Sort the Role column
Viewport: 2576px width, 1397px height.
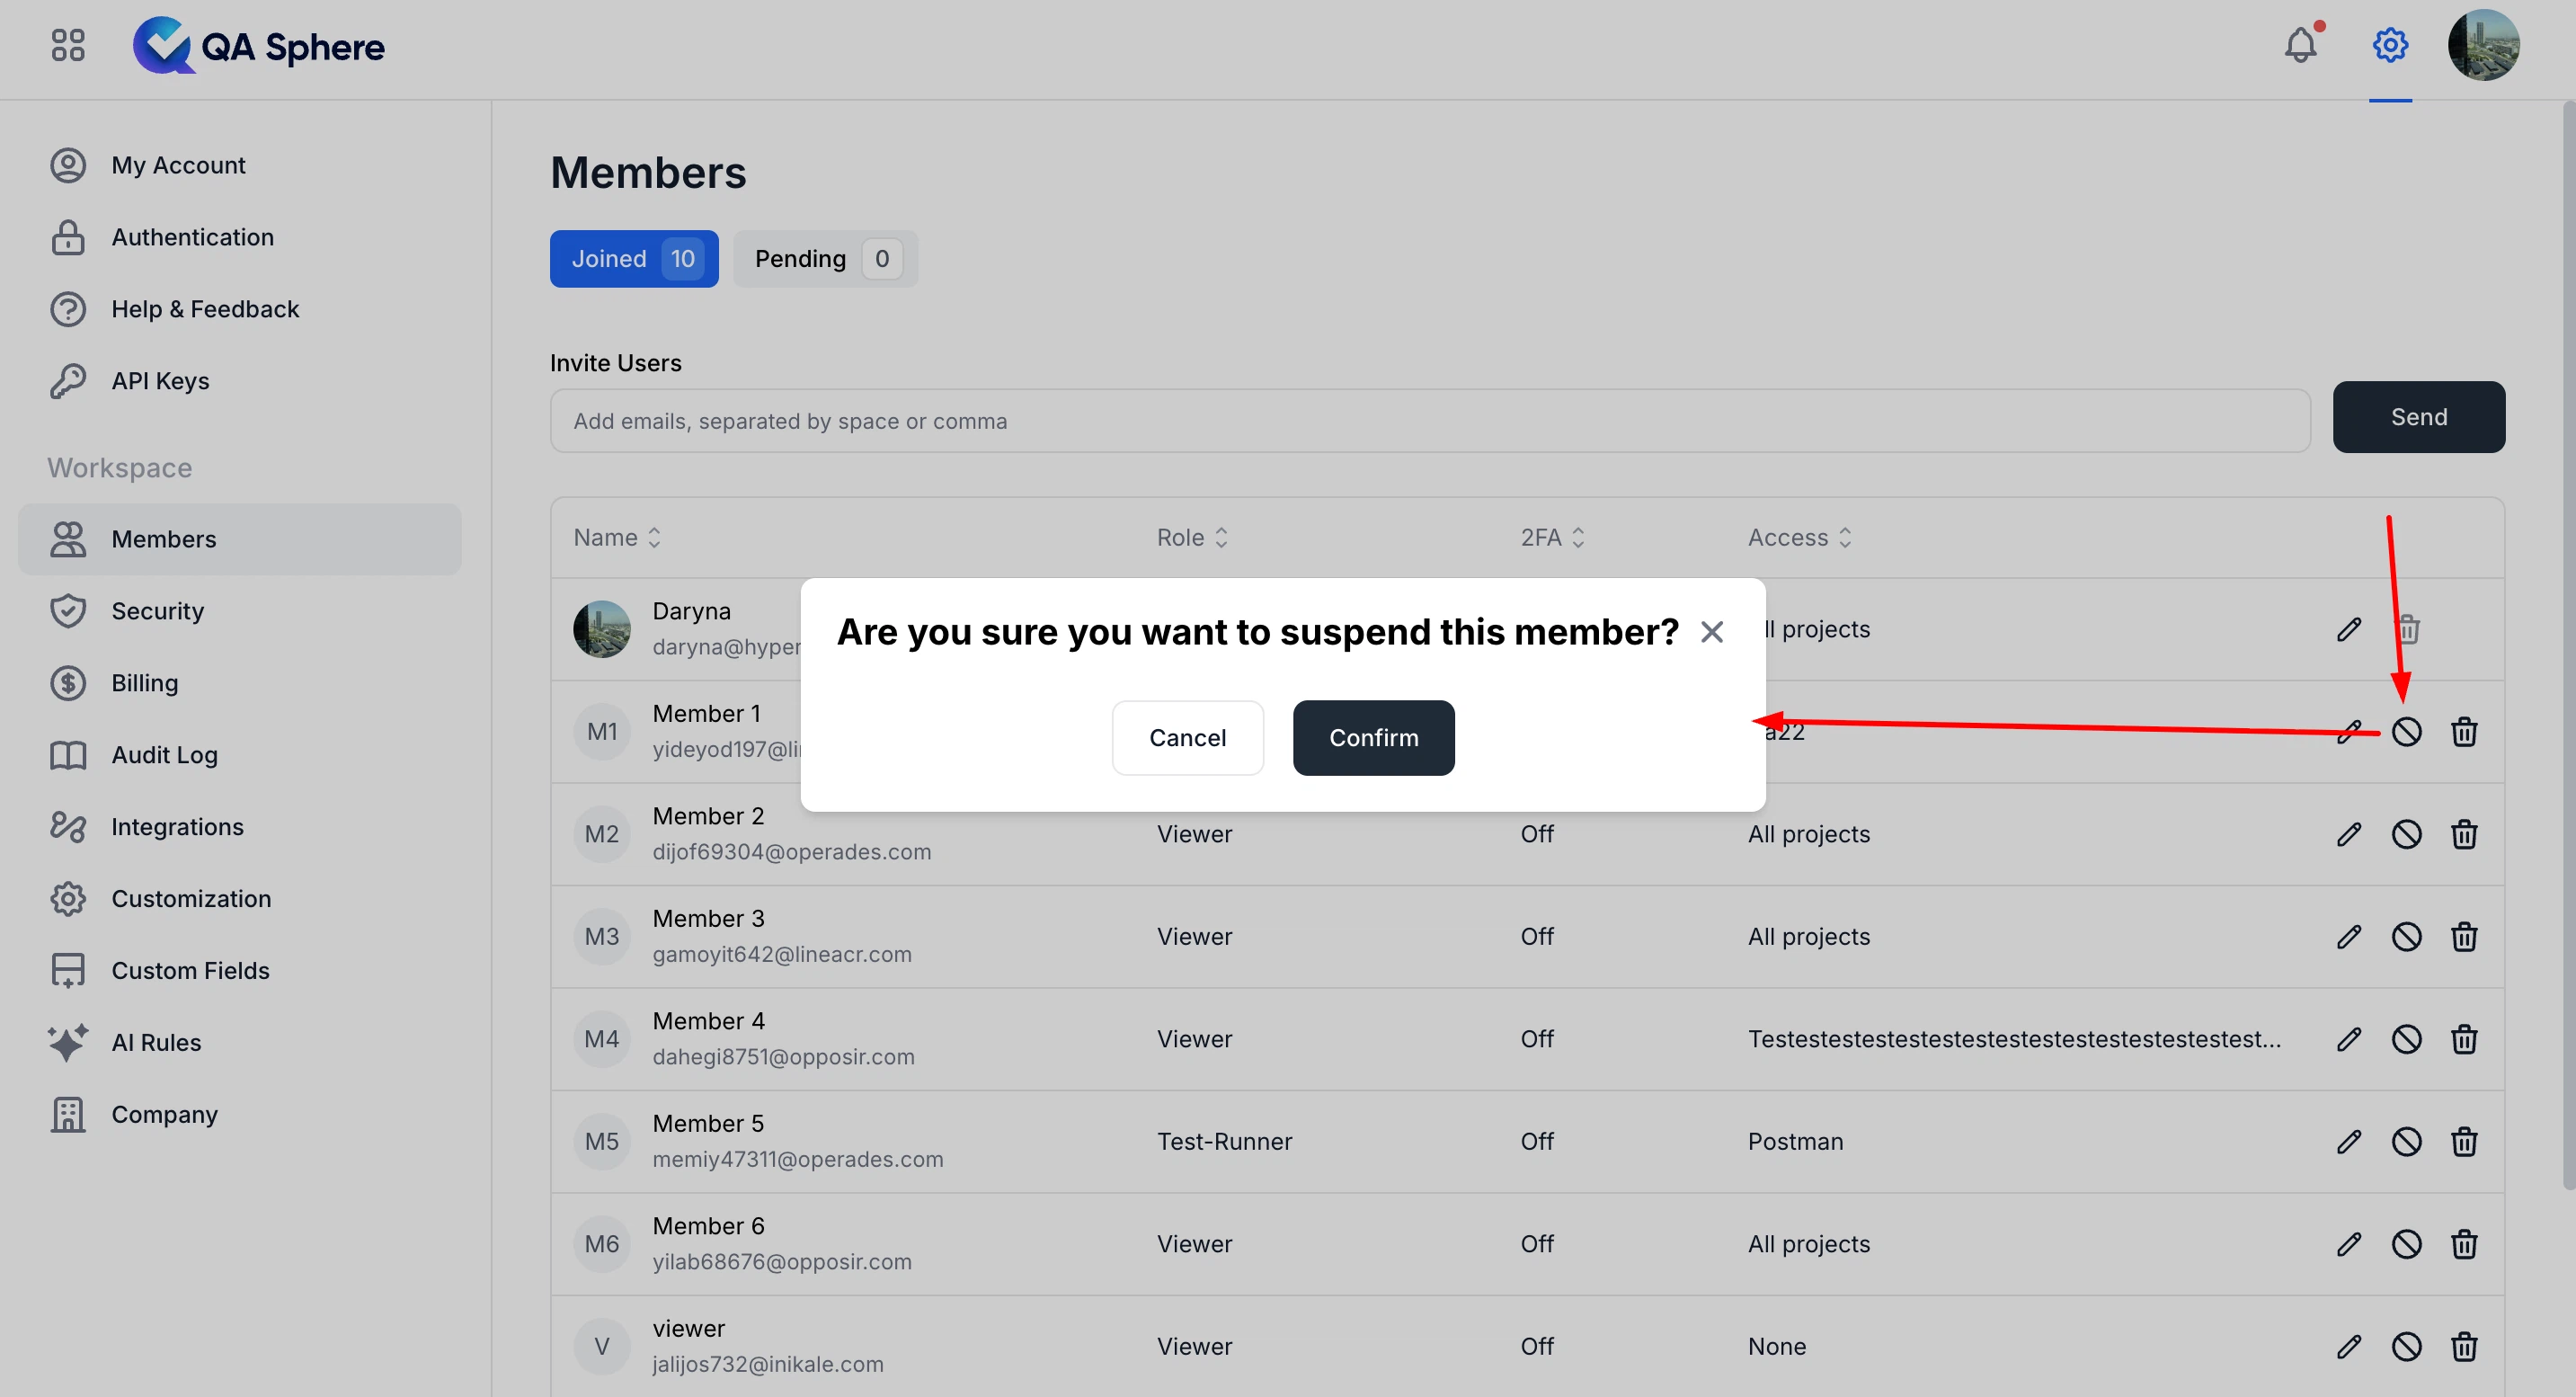1191,537
